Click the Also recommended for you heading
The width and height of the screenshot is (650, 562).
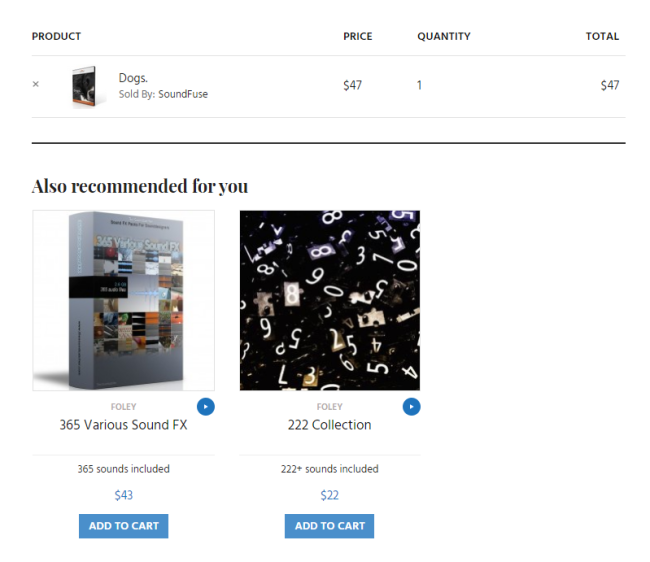tap(140, 186)
